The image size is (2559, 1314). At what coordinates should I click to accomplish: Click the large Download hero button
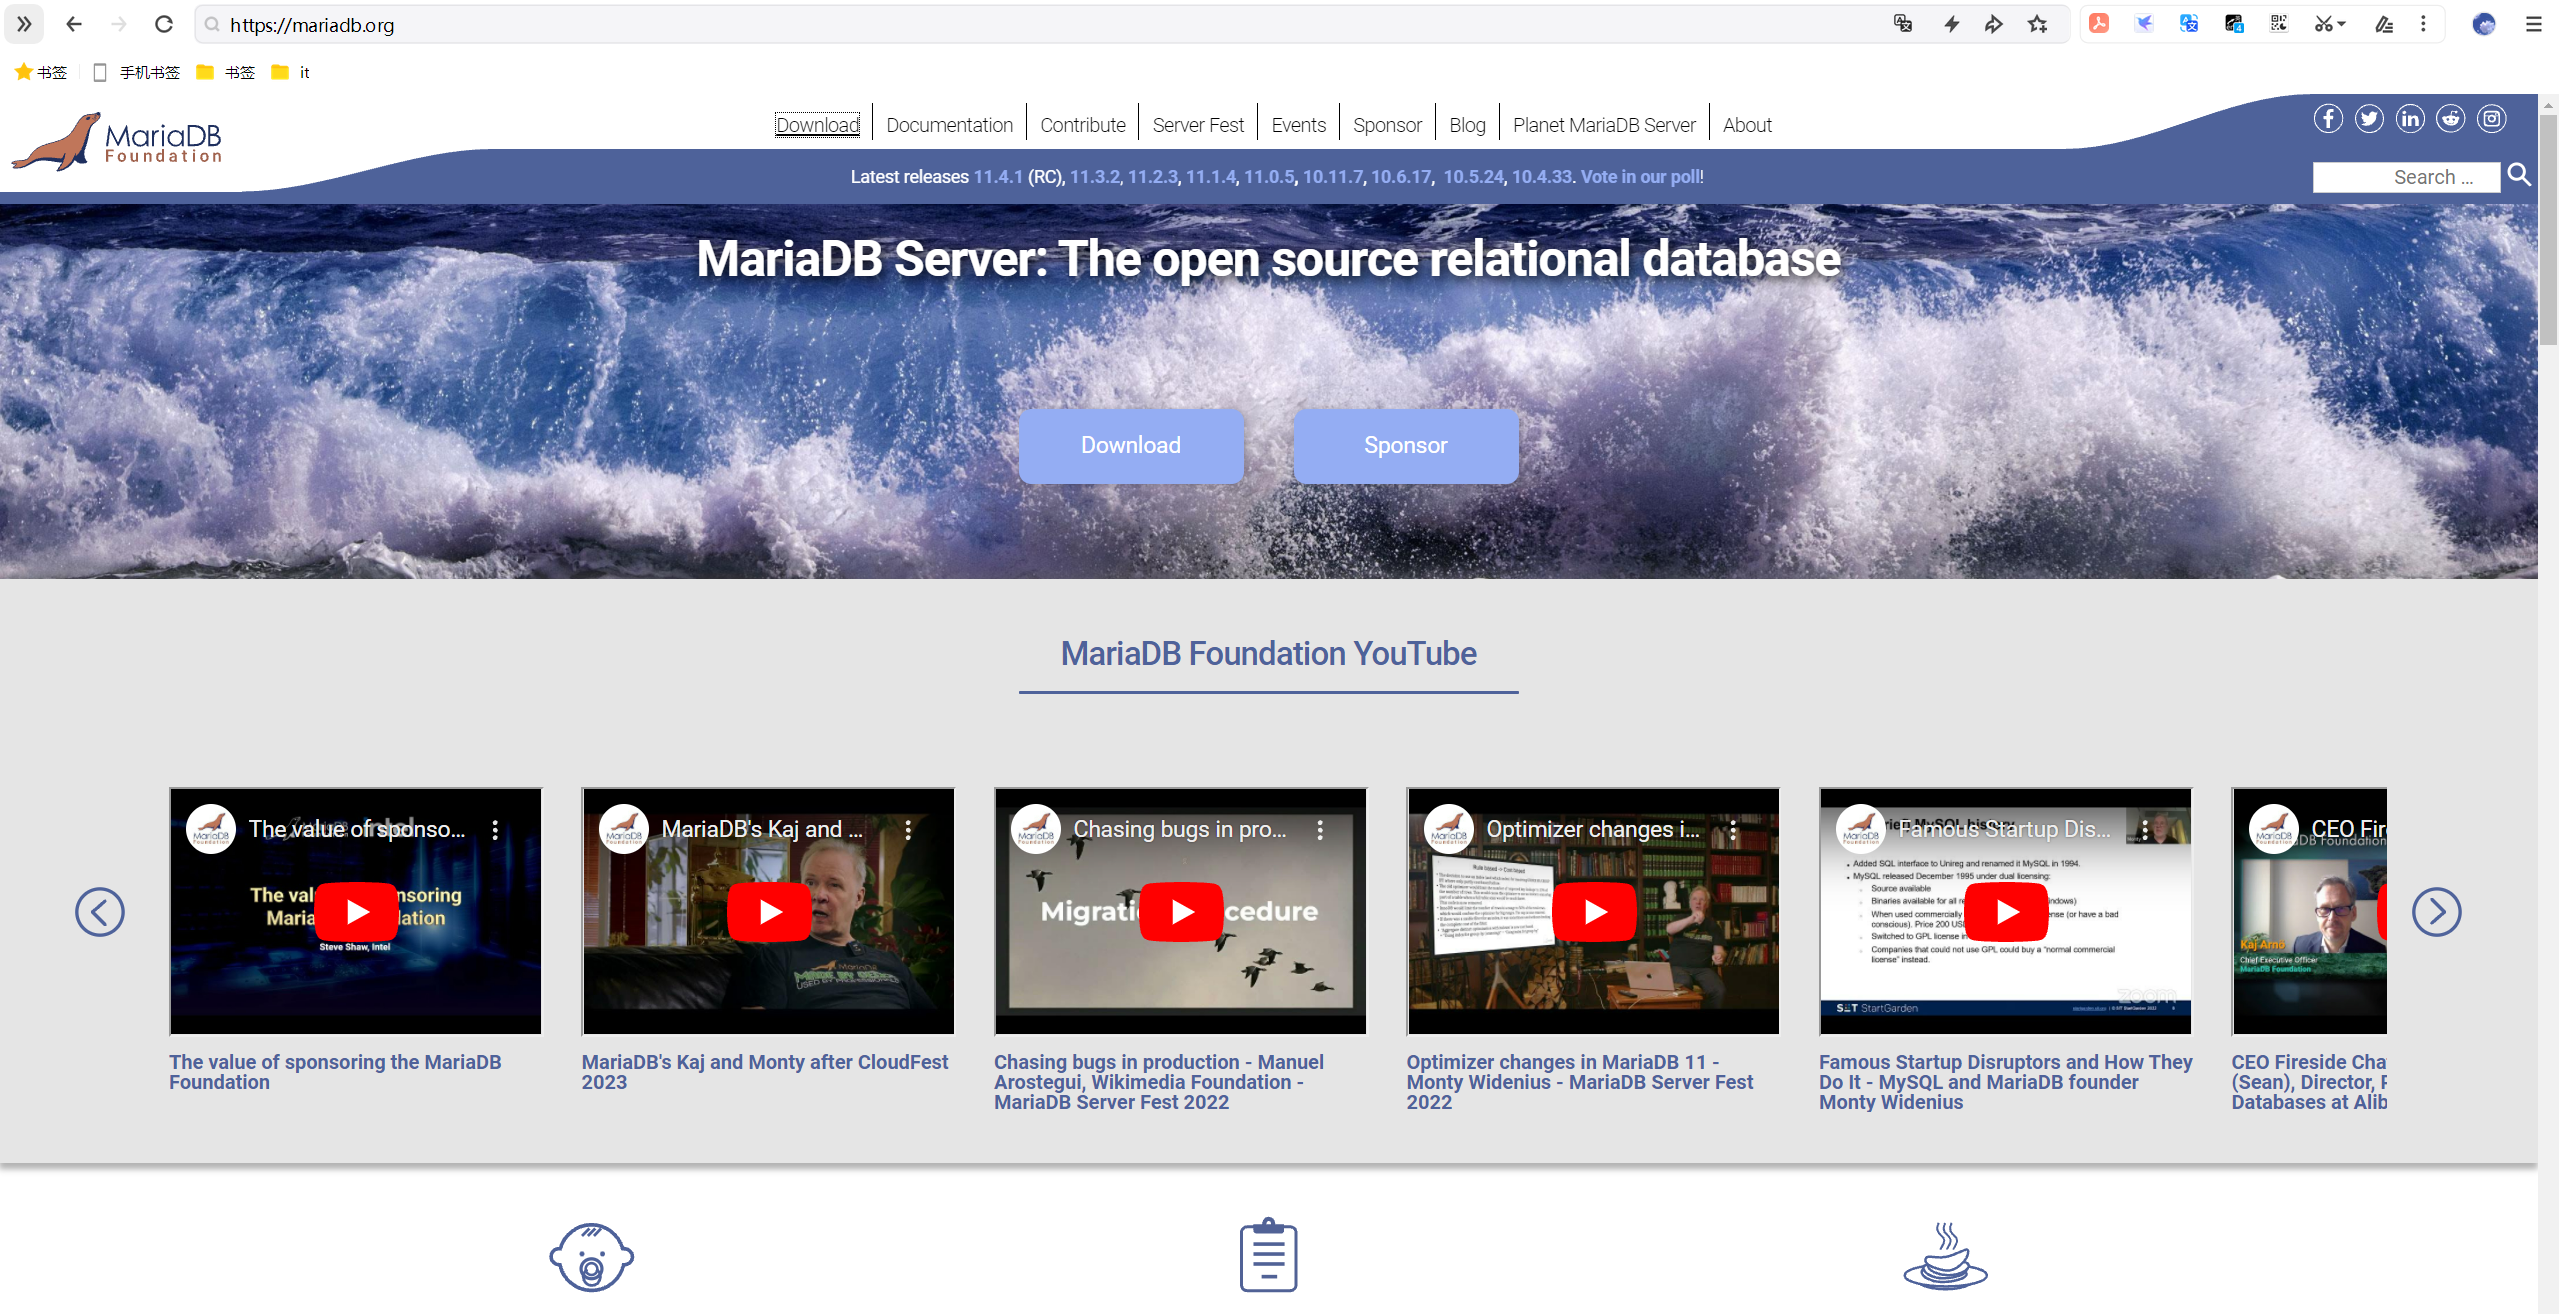(1131, 446)
